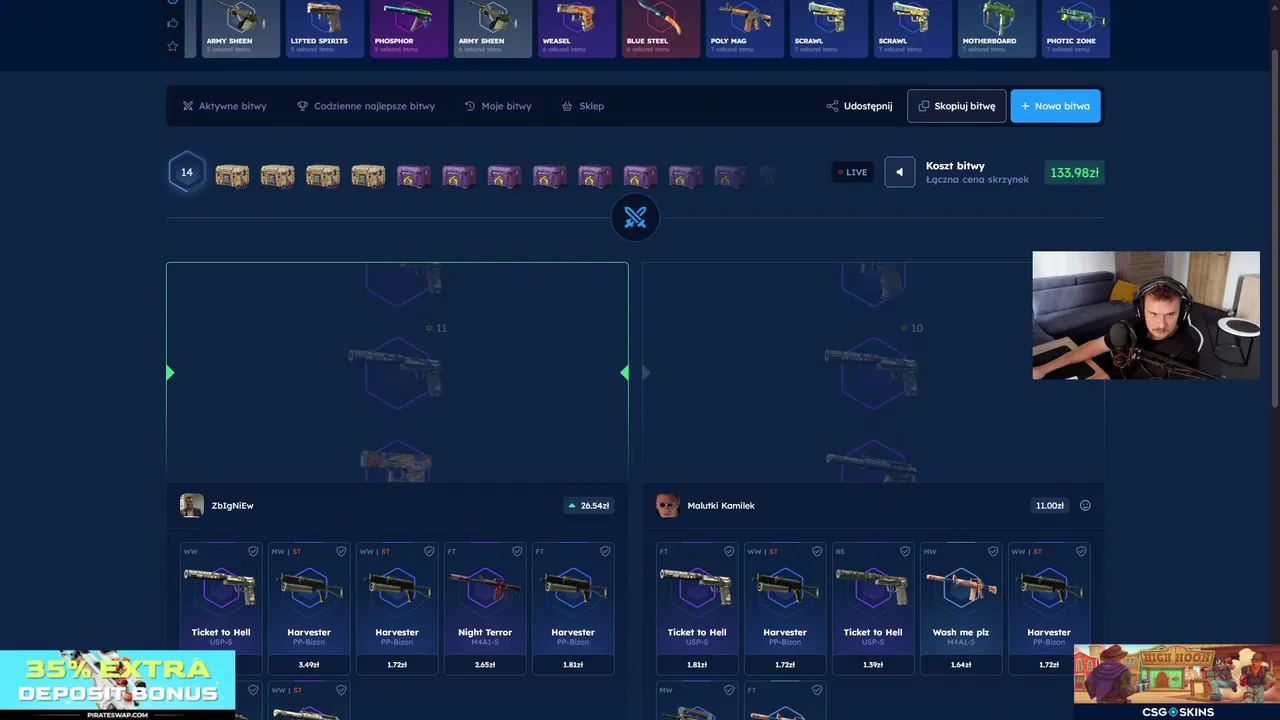Open the emoji reaction icon beside Malutki Kamilek
Image resolution: width=1280 pixels, height=720 pixels.
(x=1085, y=506)
